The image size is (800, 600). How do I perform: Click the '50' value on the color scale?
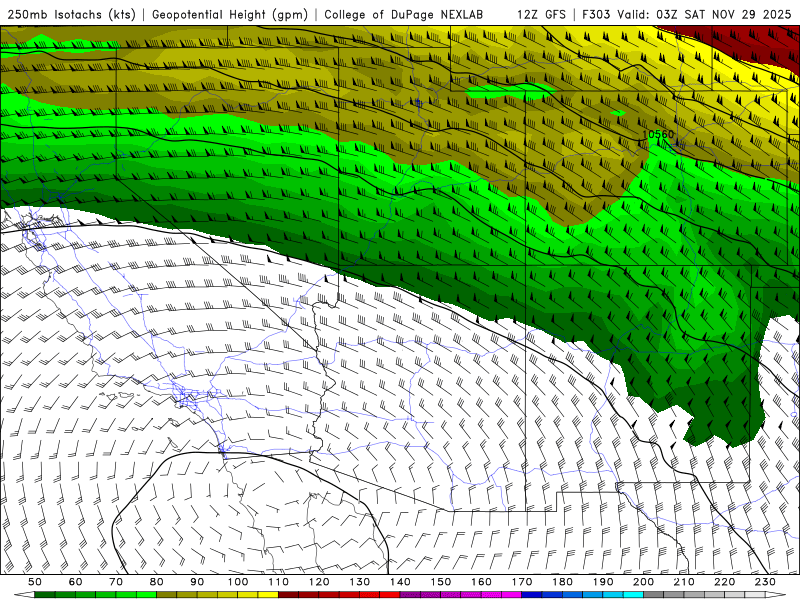tap(35, 582)
